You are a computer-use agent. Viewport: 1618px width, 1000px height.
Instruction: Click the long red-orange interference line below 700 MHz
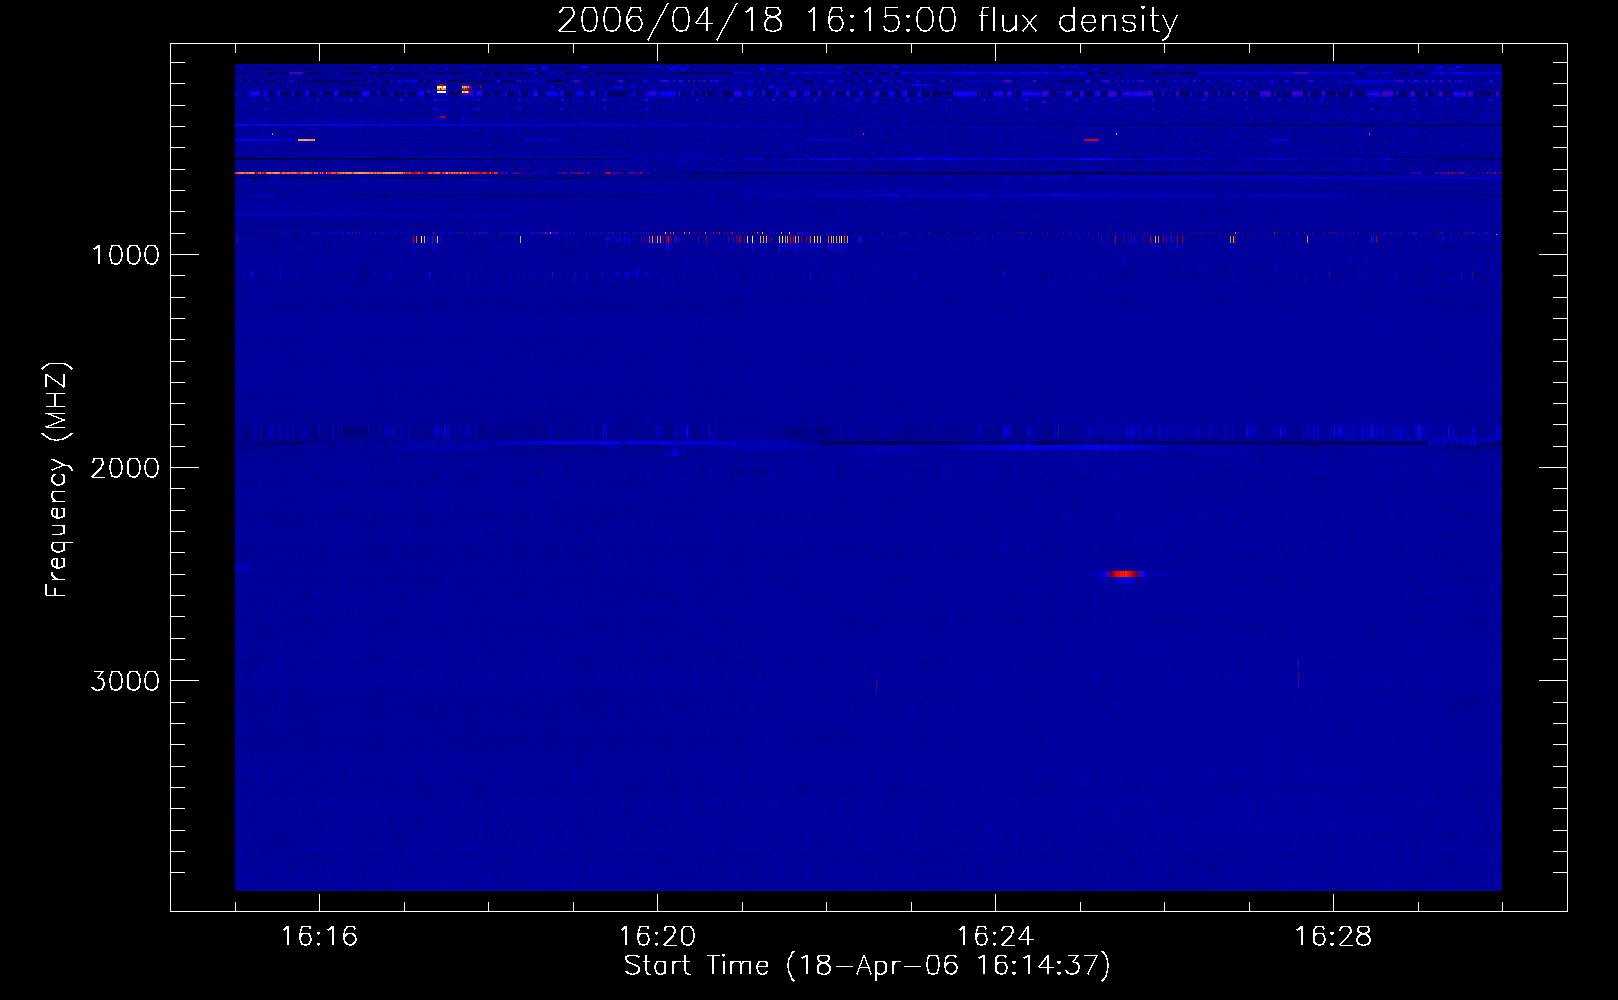pos(367,173)
